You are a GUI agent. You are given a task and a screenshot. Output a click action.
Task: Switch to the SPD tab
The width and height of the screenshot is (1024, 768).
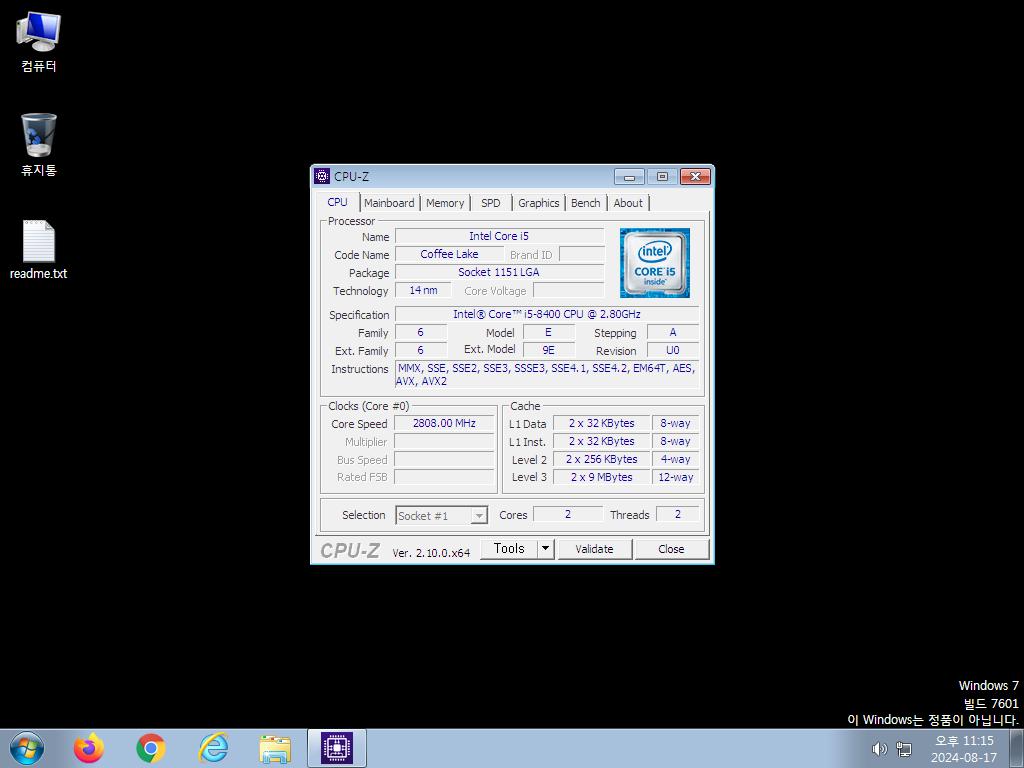pyautogui.click(x=490, y=203)
